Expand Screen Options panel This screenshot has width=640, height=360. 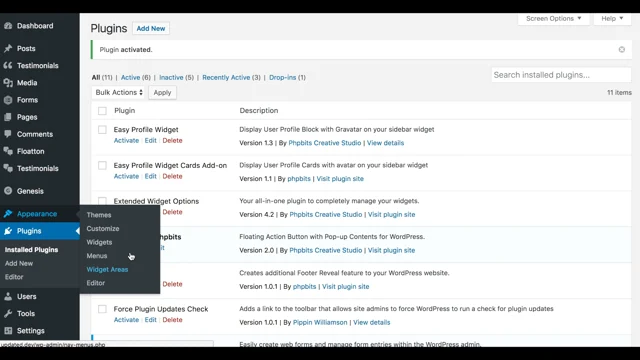553,18
